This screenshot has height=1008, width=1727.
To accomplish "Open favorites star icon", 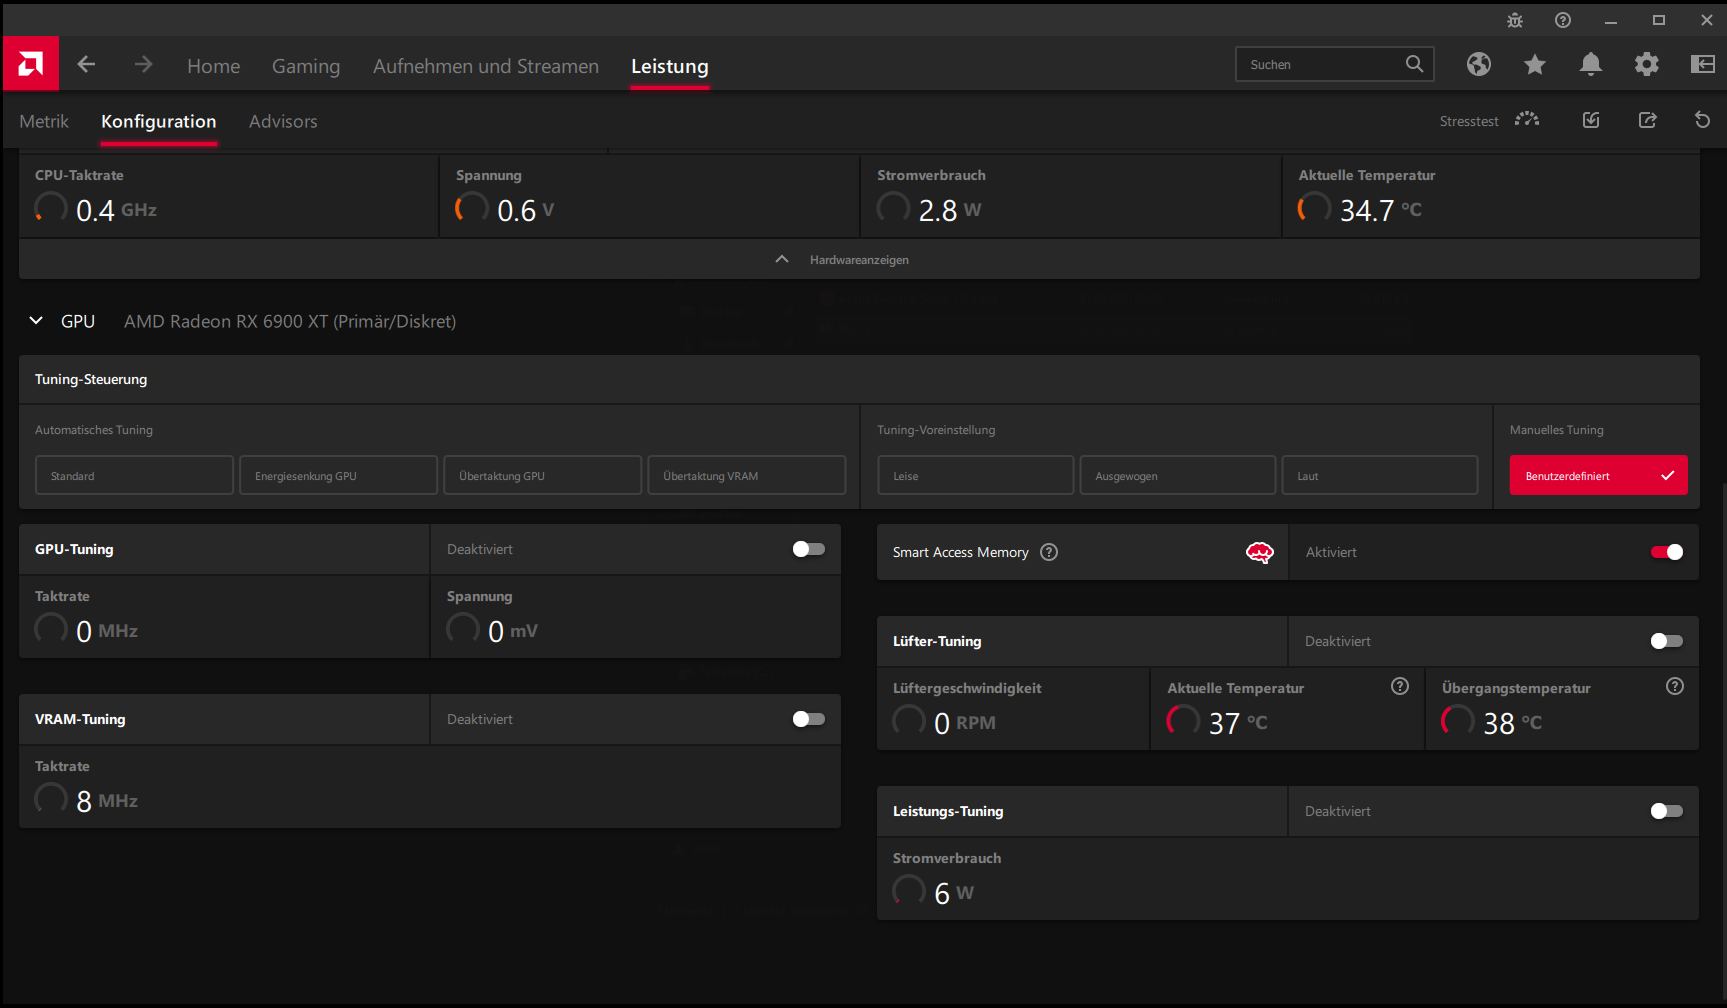I will [1535, 64].
